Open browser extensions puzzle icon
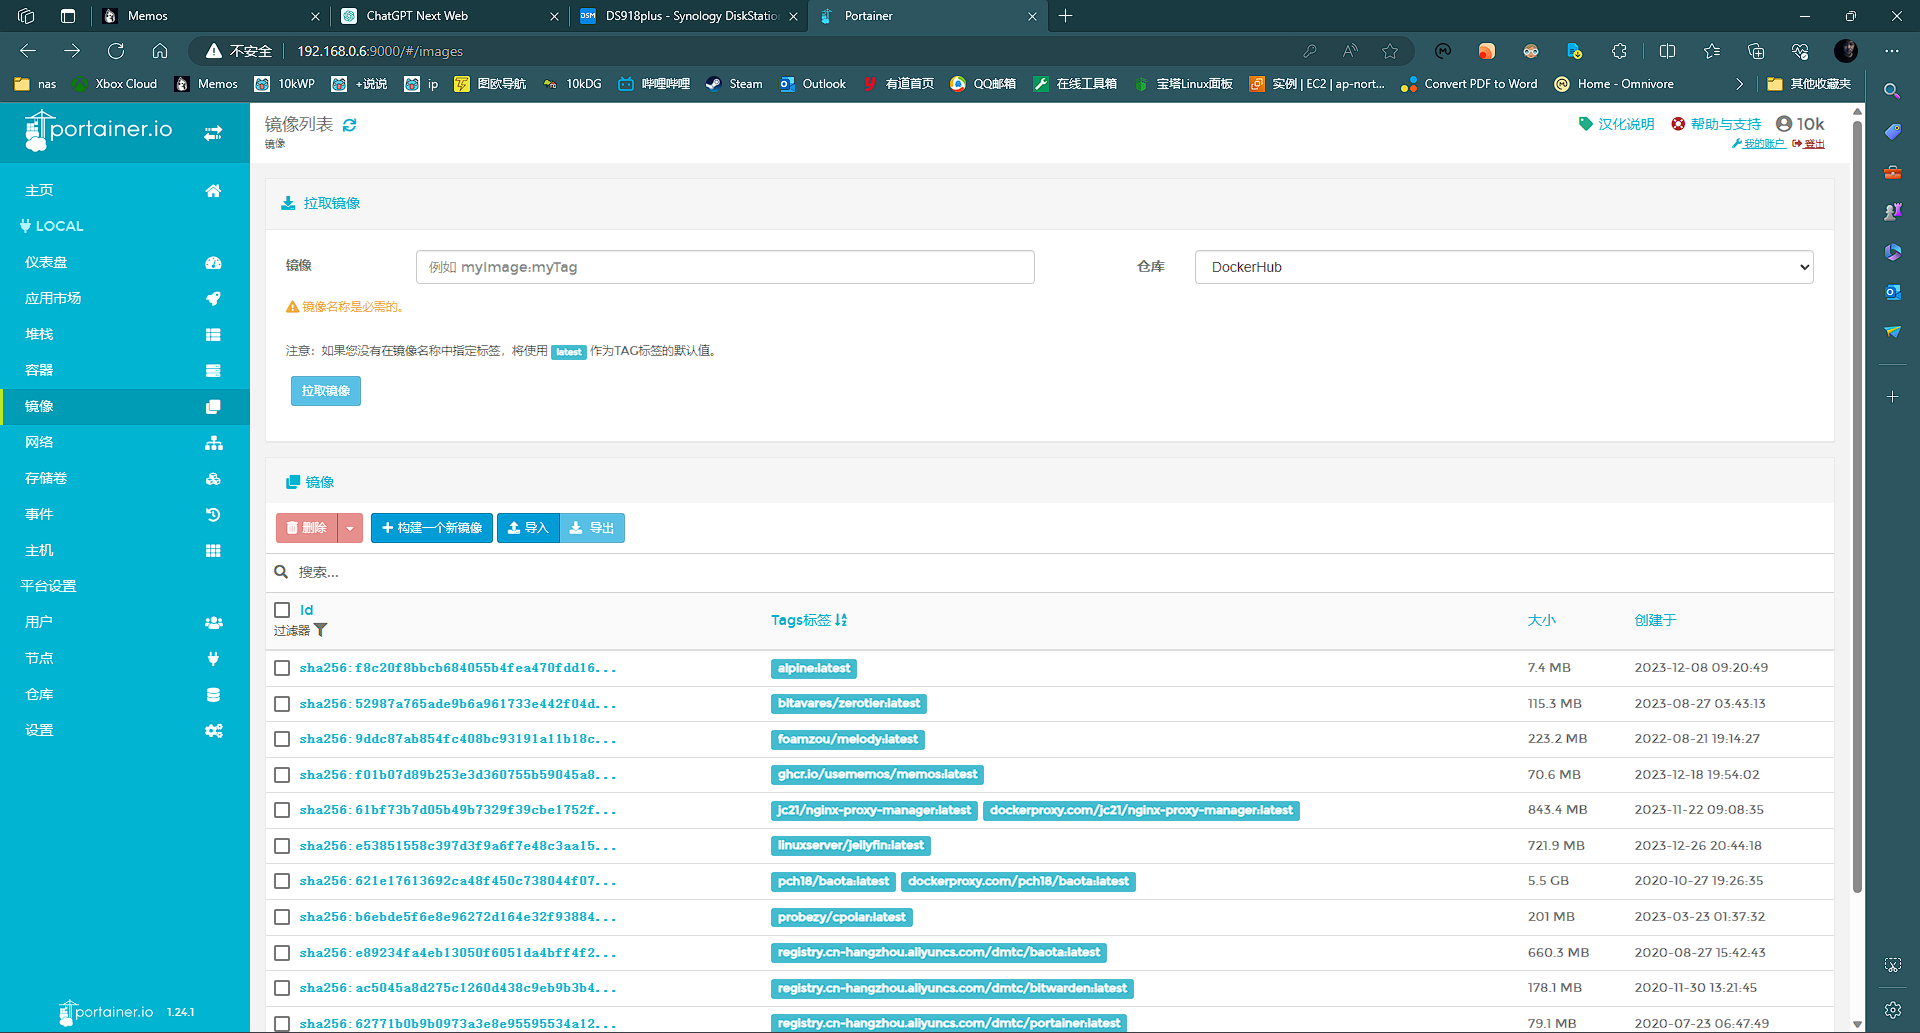Viewport: 1920px width, 1033px height. tap(1619, 51)
